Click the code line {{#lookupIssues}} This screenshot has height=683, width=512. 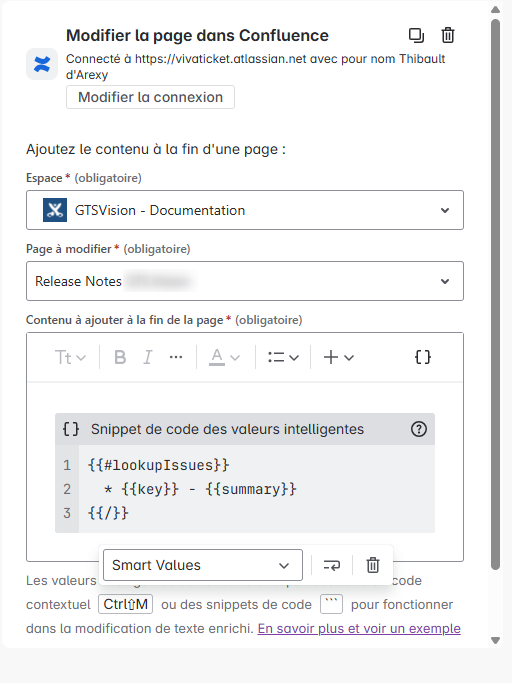point(159,465)
